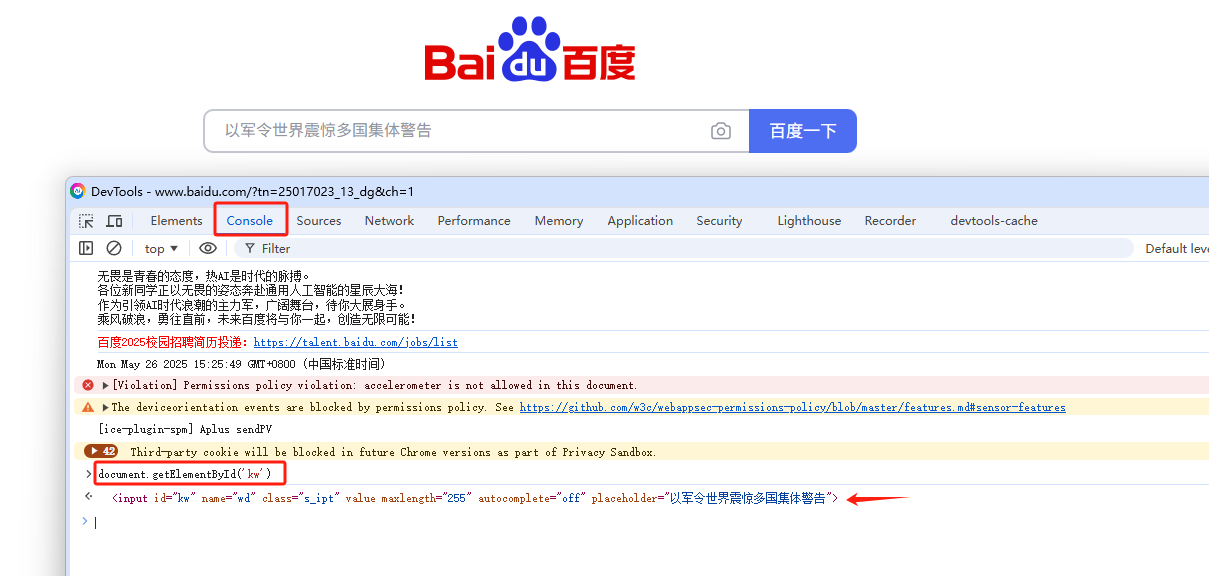Open the Application tab
Screen dimensions: 1209x576
tap(640, 221)
